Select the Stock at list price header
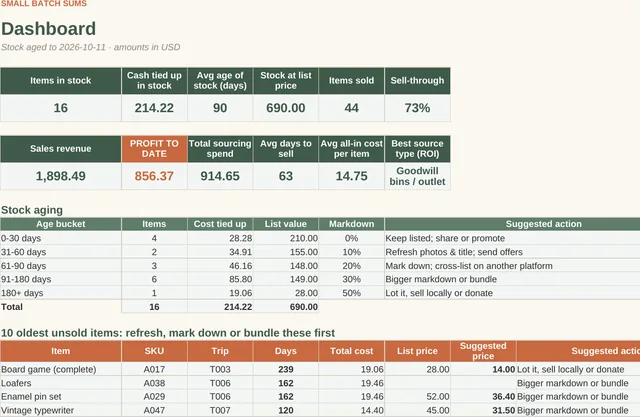This screenshot has width=640, height=417. pyautogui.click(x=286, y=81)
